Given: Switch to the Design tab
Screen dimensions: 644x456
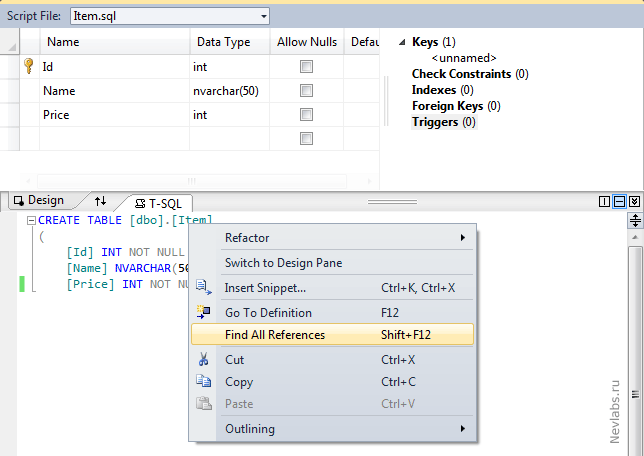Looking at the screenshot, I should [38, 201].
